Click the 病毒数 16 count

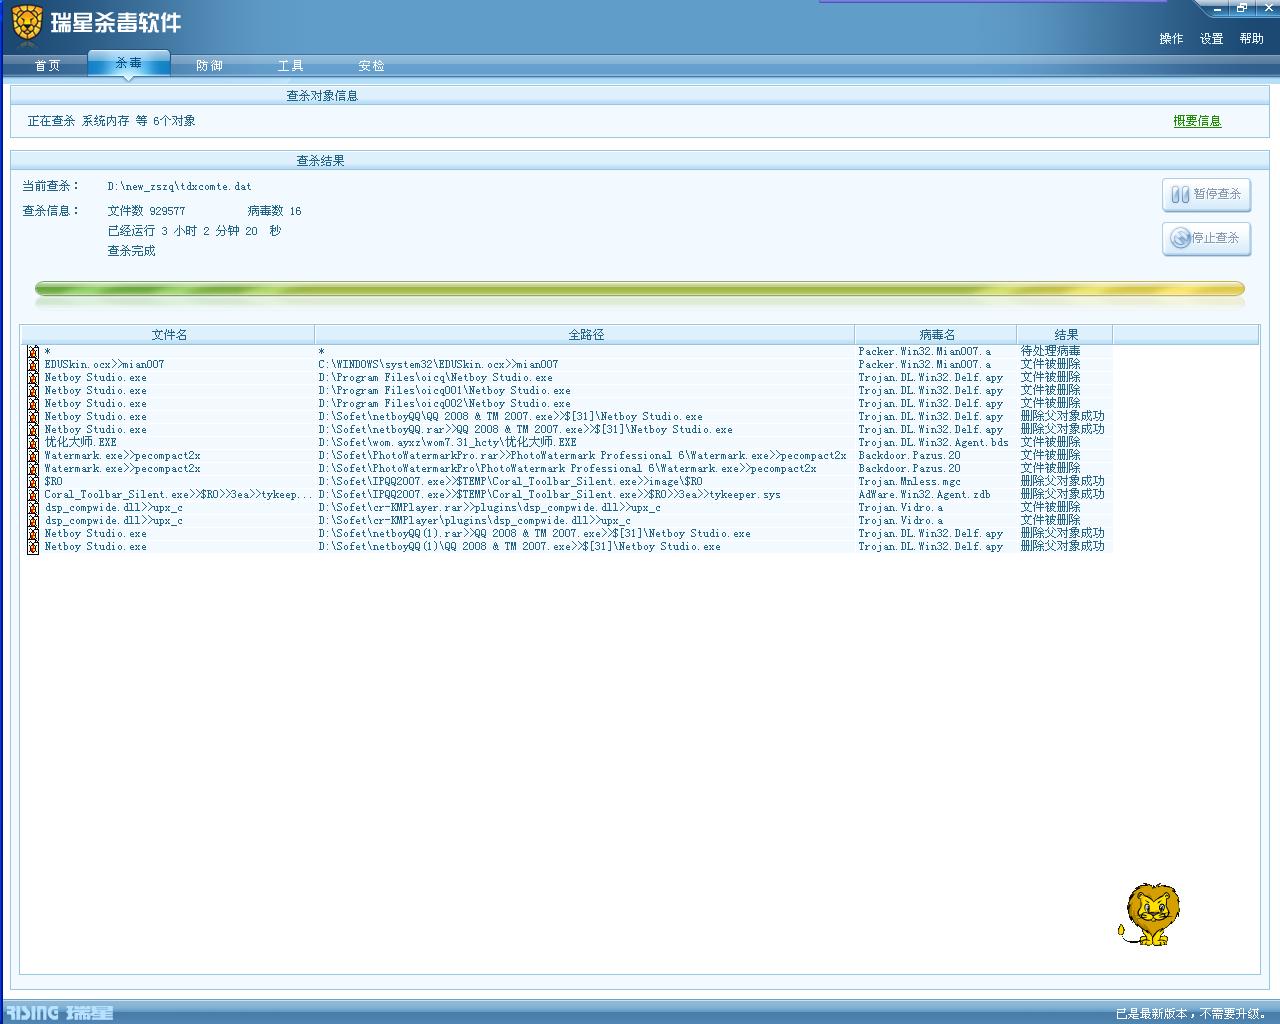(x=274, y=211)
